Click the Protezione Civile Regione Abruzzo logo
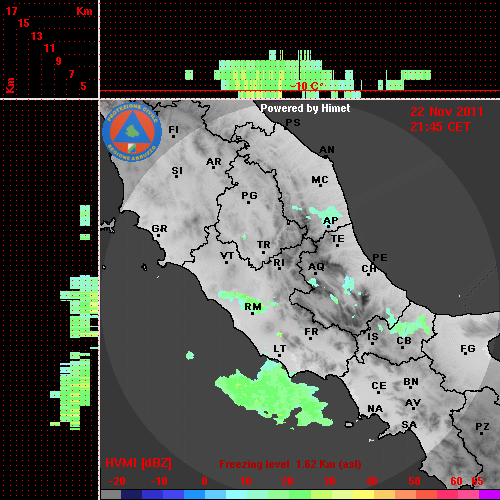 (132, 133)
